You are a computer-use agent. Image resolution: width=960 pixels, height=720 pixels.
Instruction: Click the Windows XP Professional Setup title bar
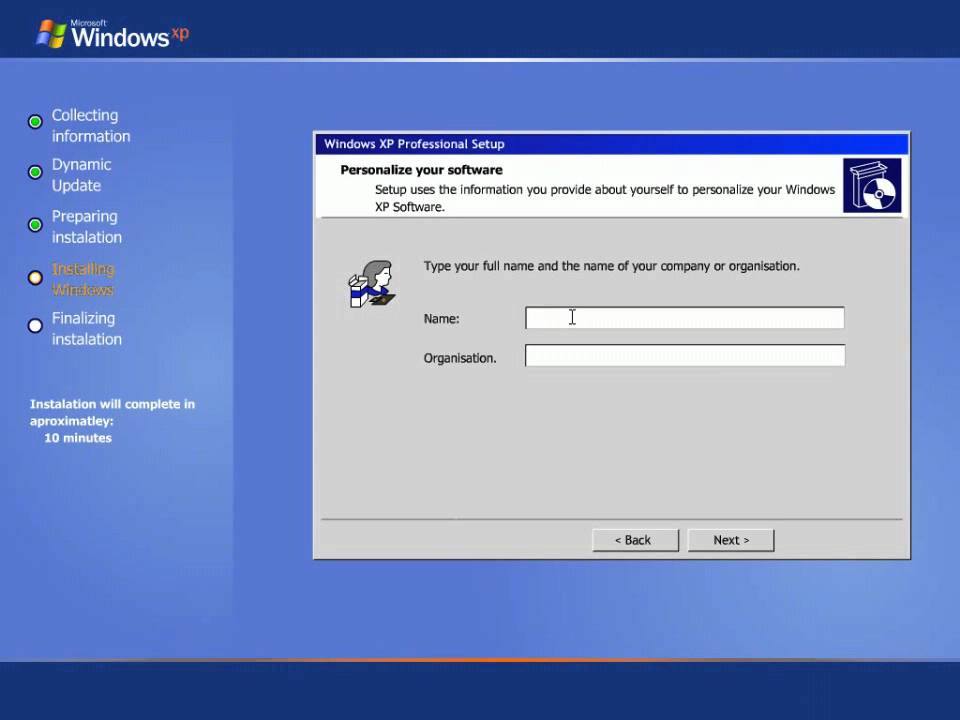(x=612, y=144)
